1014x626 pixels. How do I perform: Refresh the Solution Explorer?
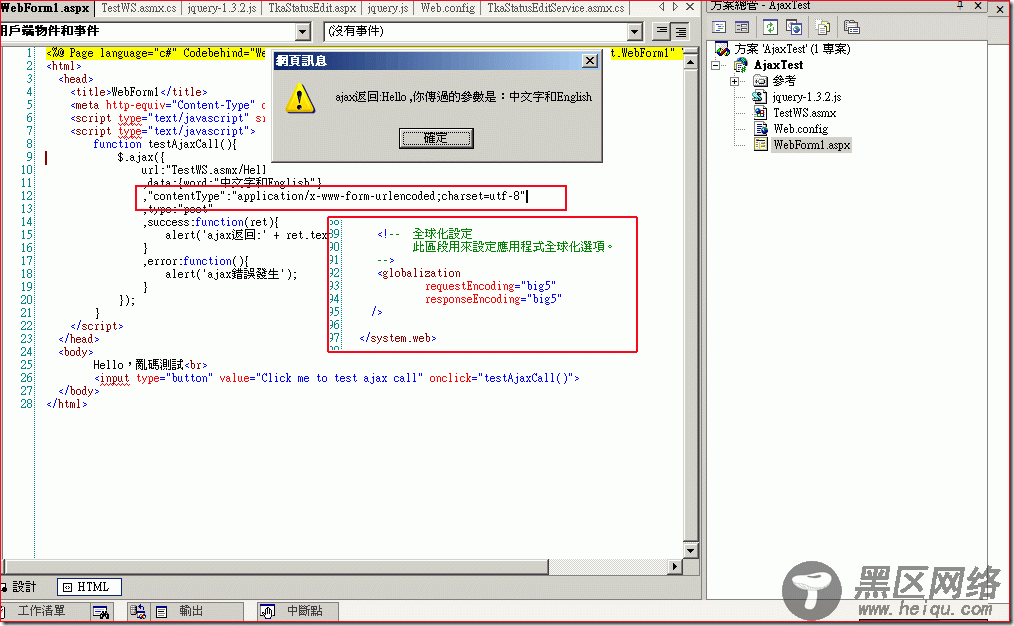(770, 27)
